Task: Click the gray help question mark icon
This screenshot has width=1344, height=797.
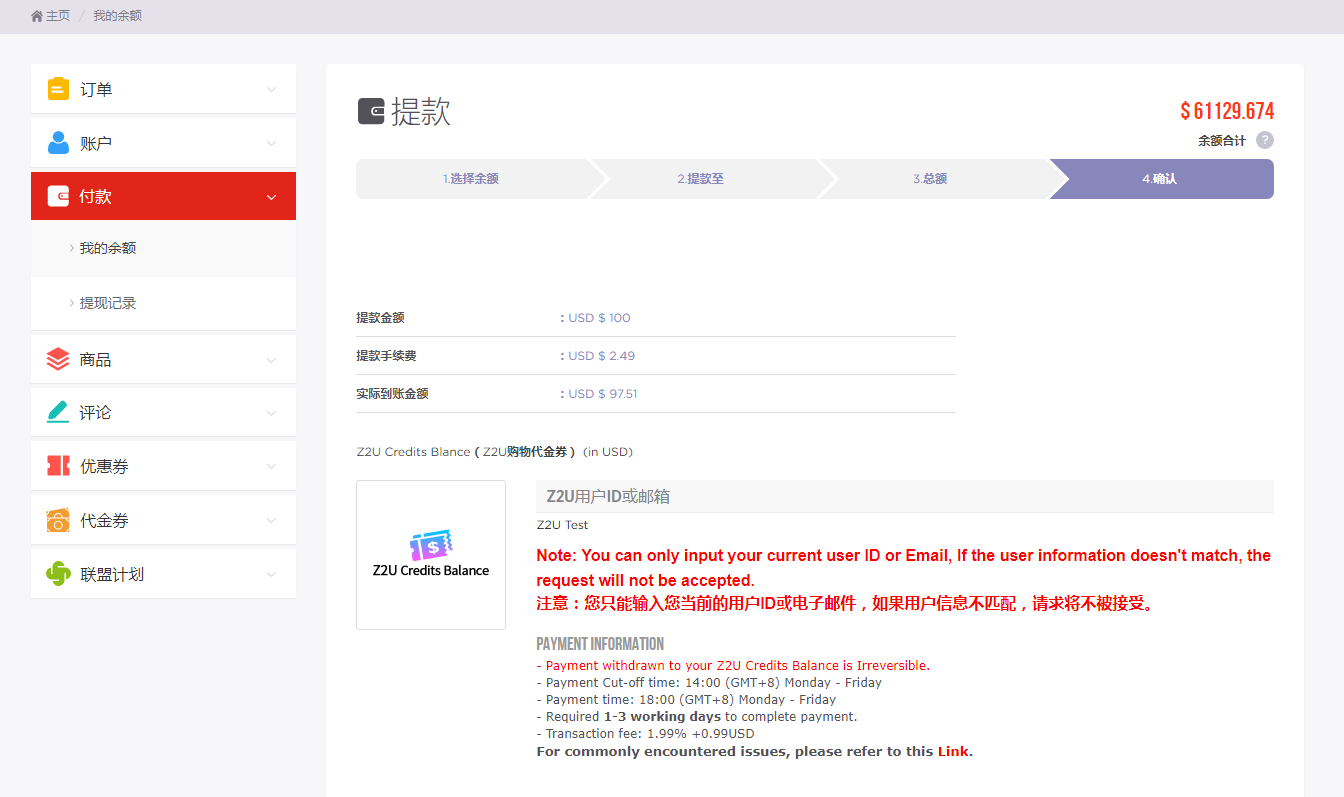Action: tap(1265, 140)
